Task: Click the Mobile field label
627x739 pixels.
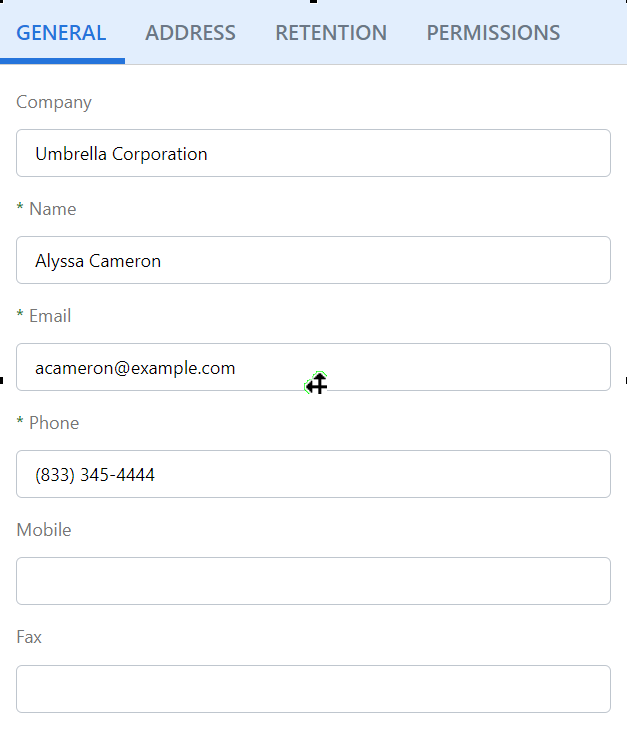Action: coord(44,530)
